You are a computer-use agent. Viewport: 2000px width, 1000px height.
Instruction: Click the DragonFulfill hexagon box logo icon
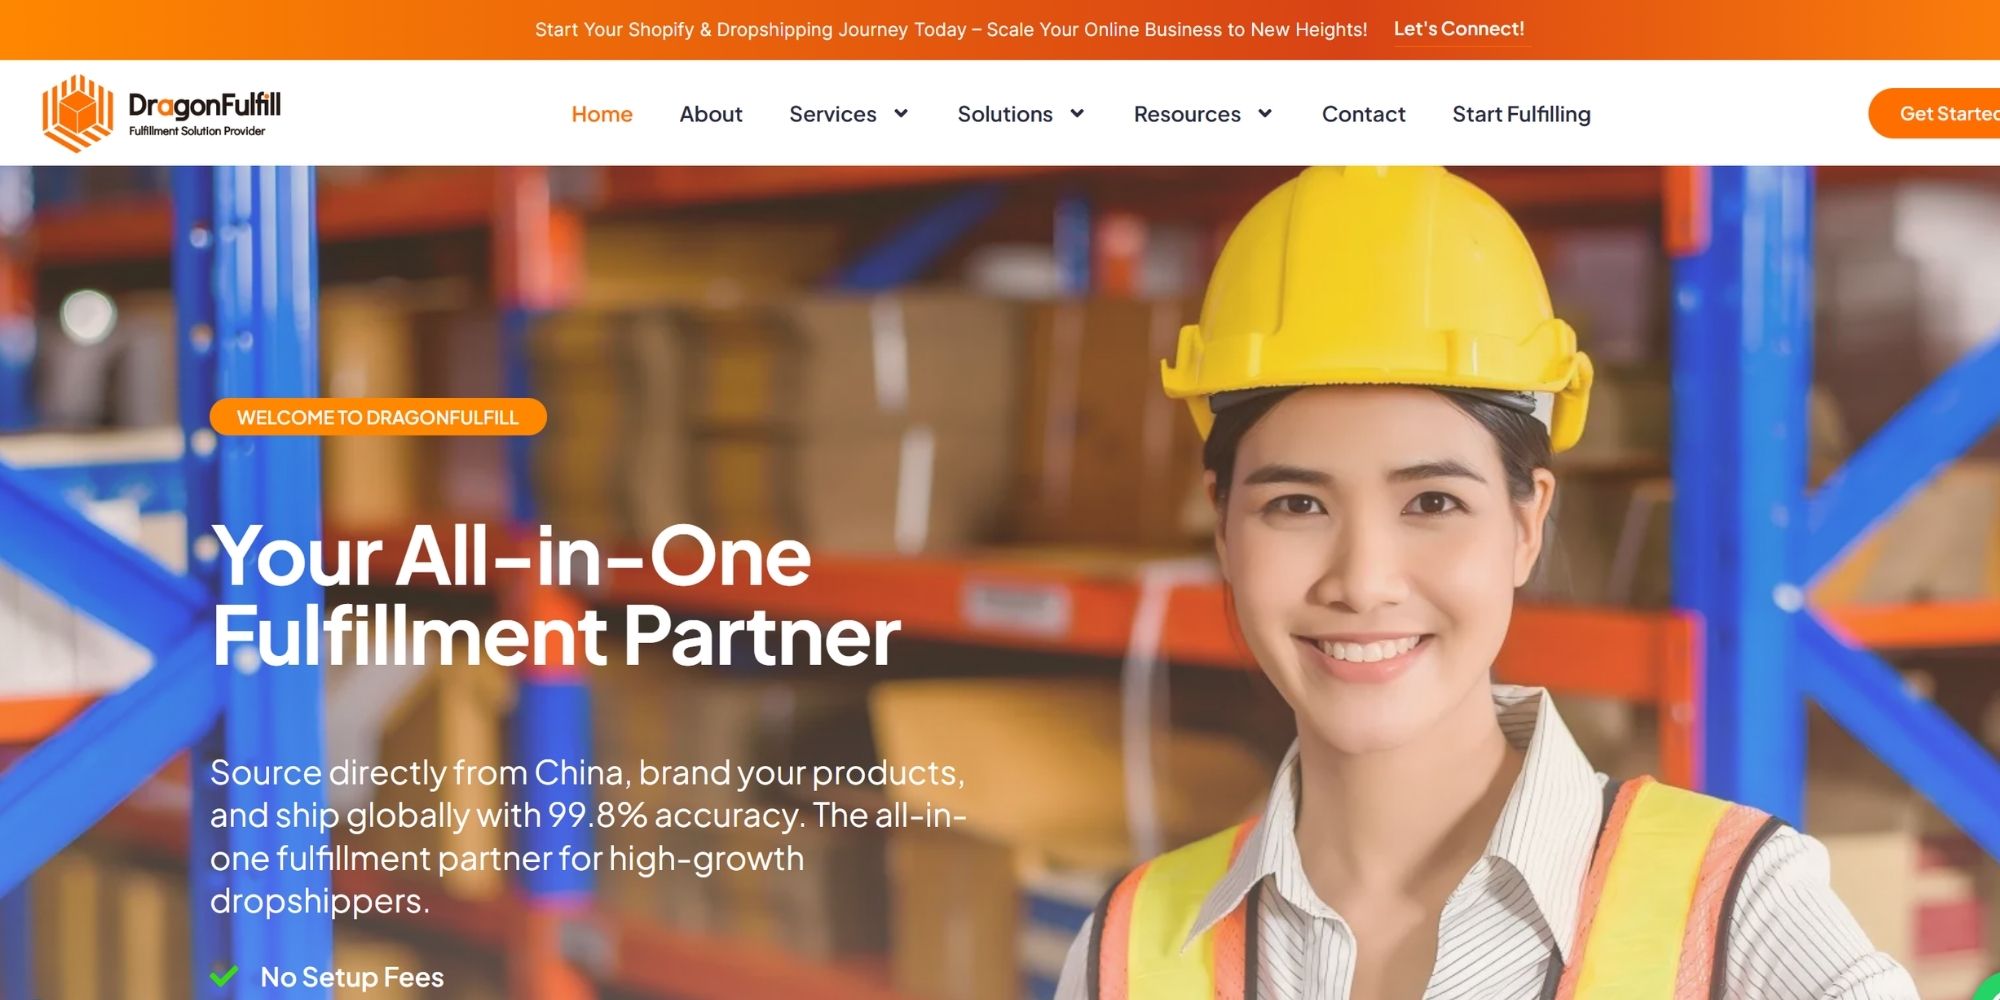coord(77,113)
